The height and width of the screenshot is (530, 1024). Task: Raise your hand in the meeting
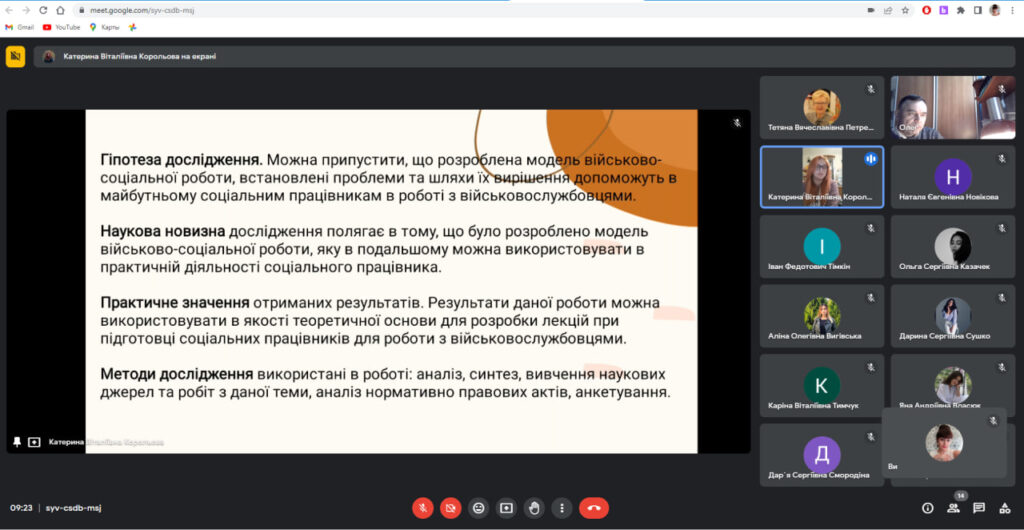pos(535,508)
